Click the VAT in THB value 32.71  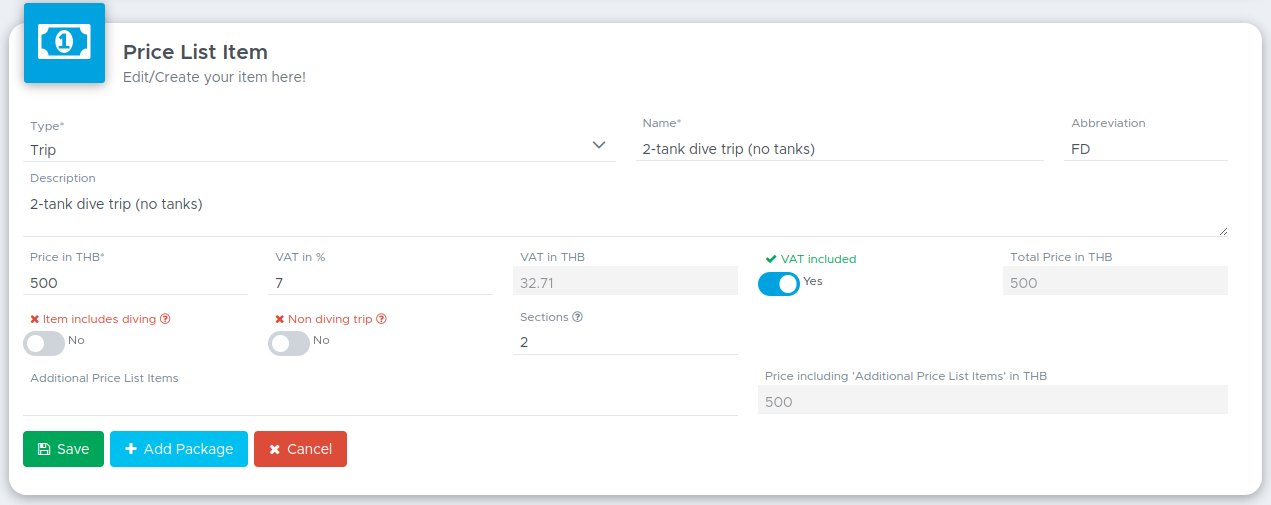click(x=625, y=282)
